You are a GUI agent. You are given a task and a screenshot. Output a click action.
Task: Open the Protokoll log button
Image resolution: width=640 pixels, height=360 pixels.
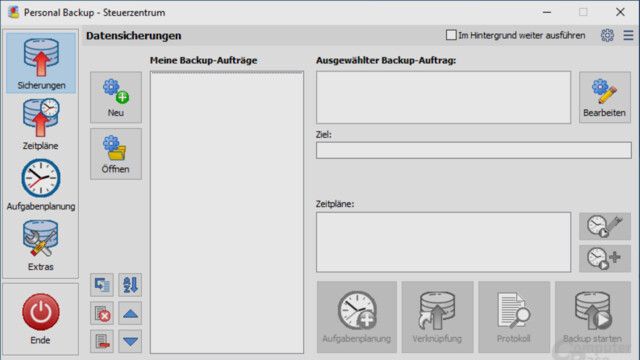[x=514, y=317]
